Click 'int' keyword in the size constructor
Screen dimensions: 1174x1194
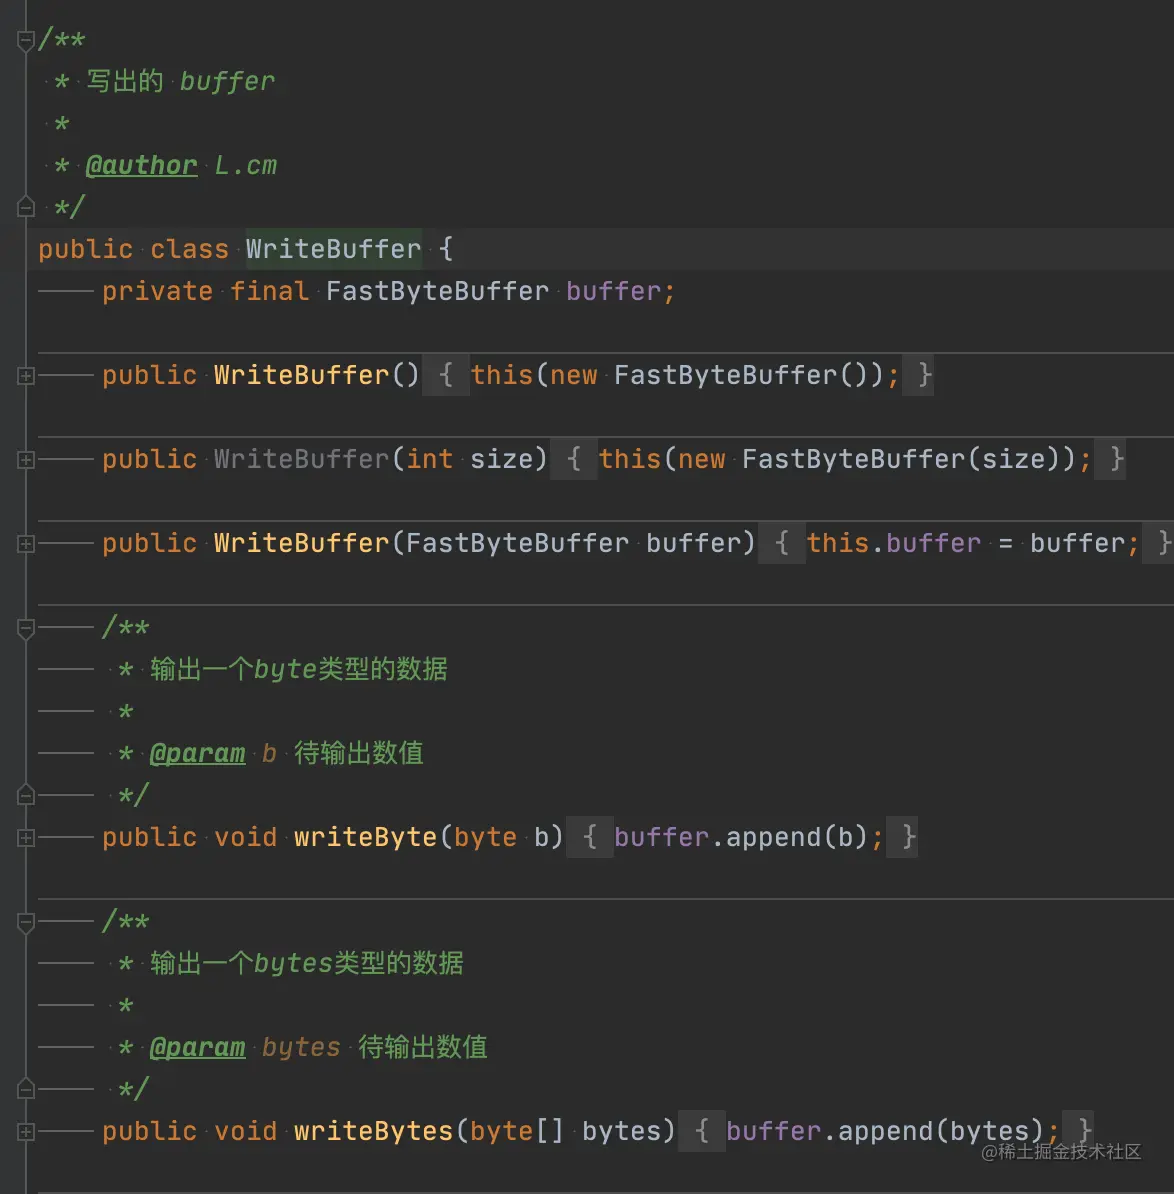click(x=429, y=459)
